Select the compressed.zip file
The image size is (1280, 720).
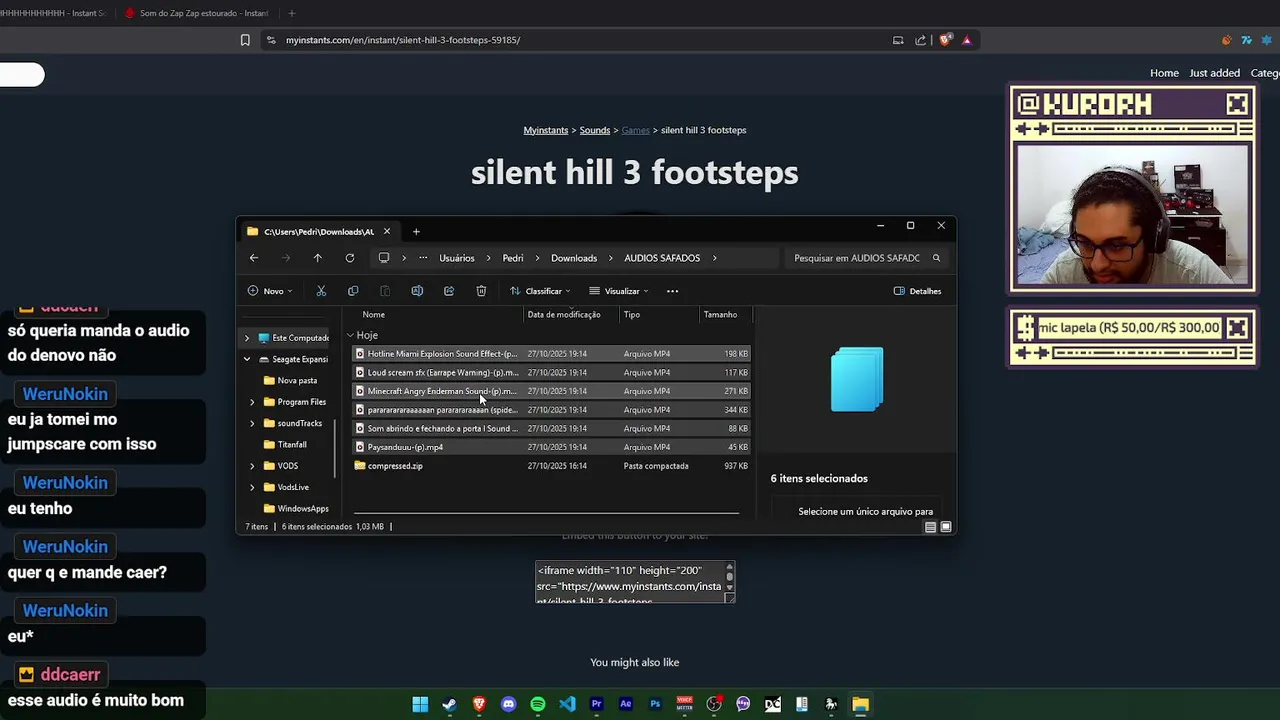click(552, 466)
